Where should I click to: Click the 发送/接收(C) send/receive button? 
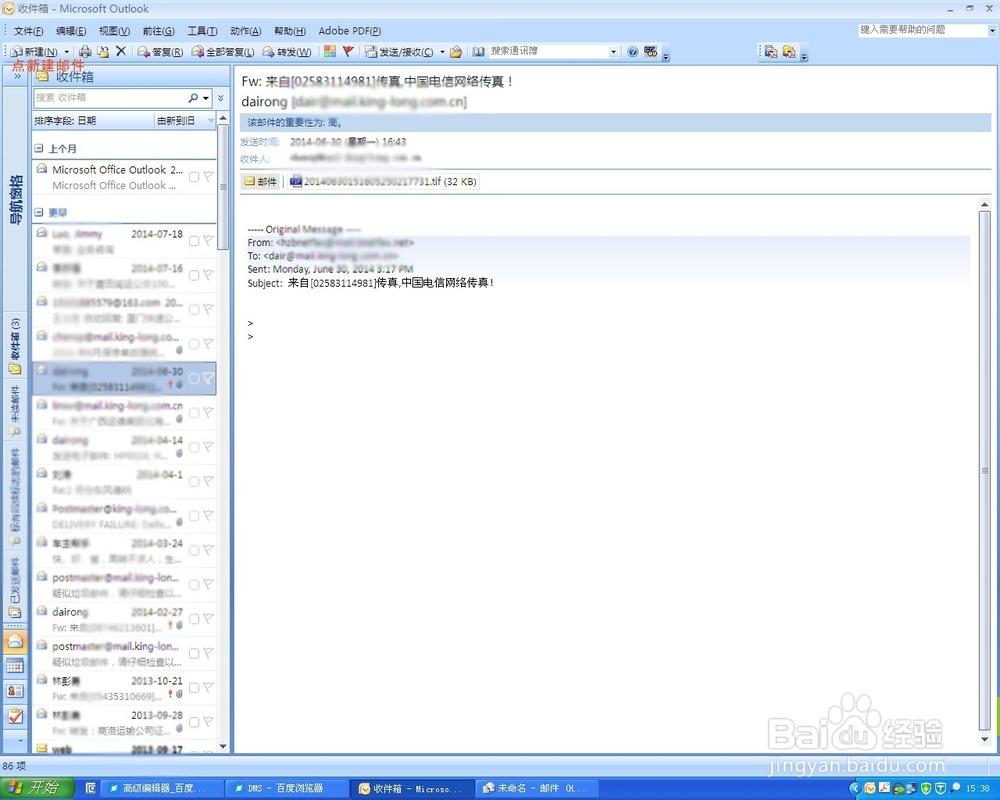[x=399, y=52]
